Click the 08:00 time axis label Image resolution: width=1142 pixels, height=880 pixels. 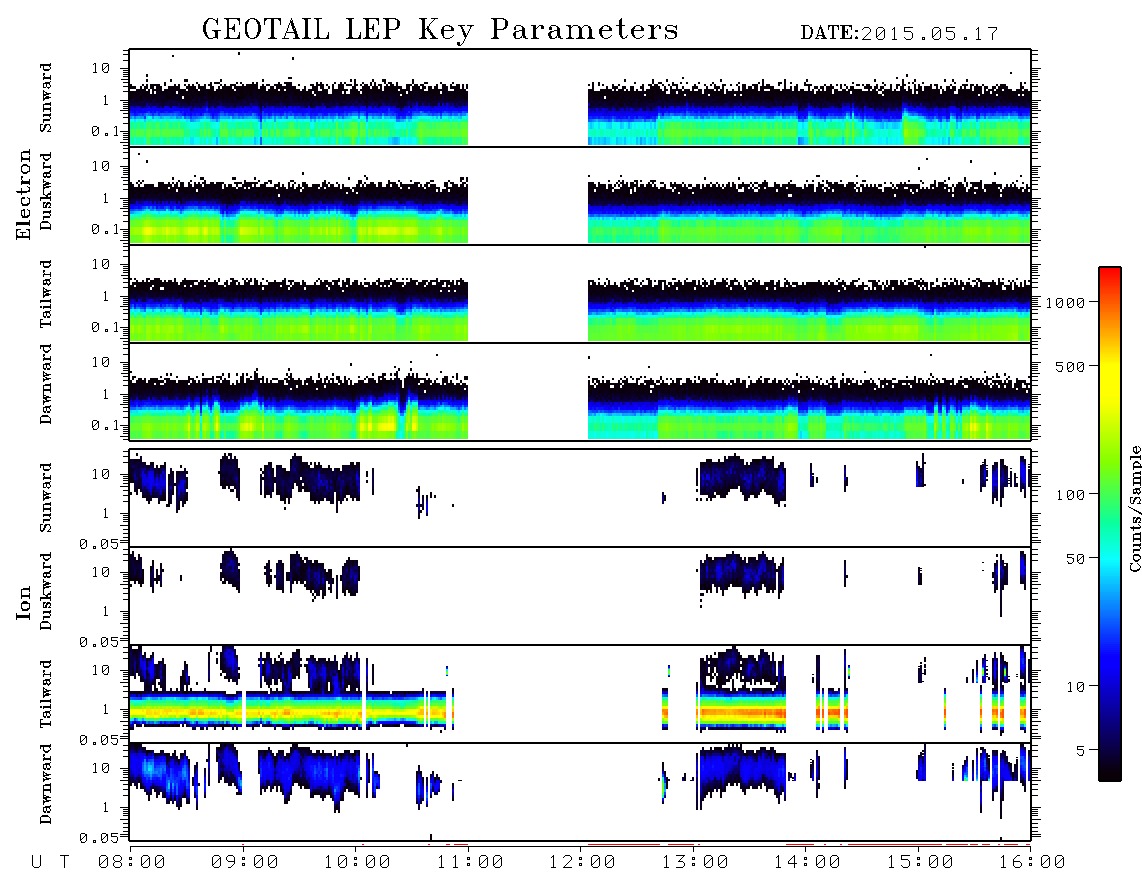(132, 863)
